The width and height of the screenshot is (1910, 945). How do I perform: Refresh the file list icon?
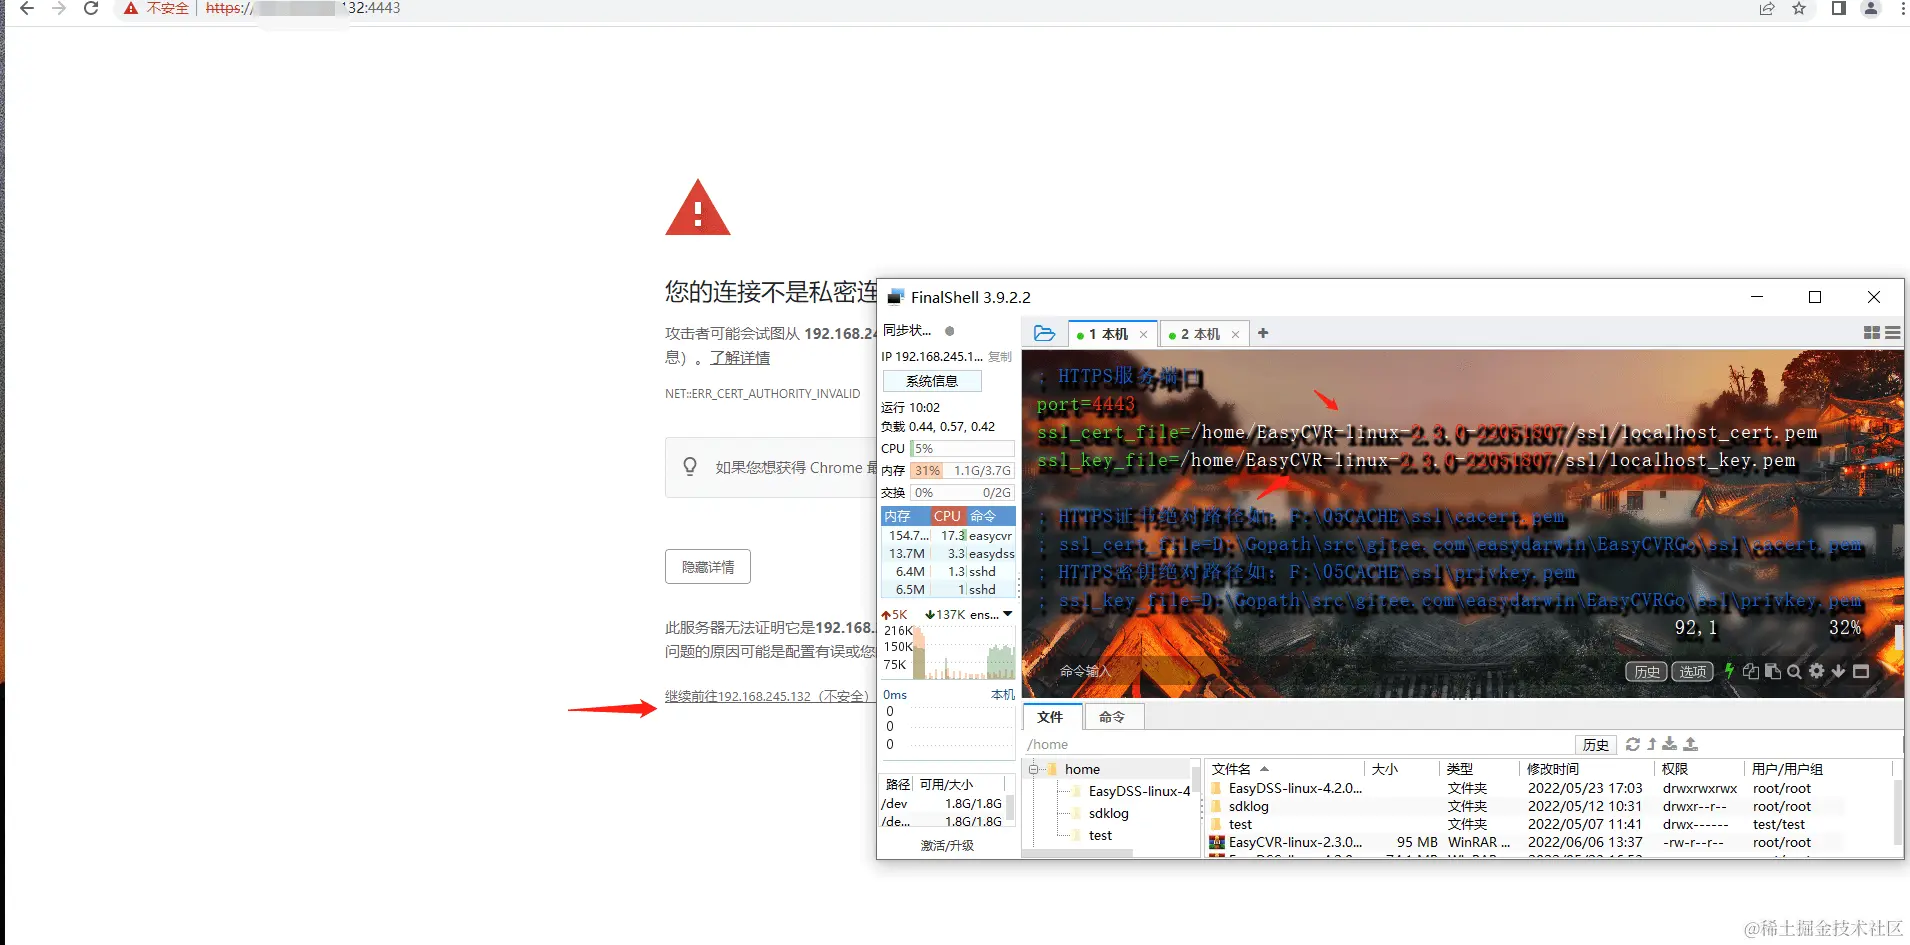pos(1633,745)
